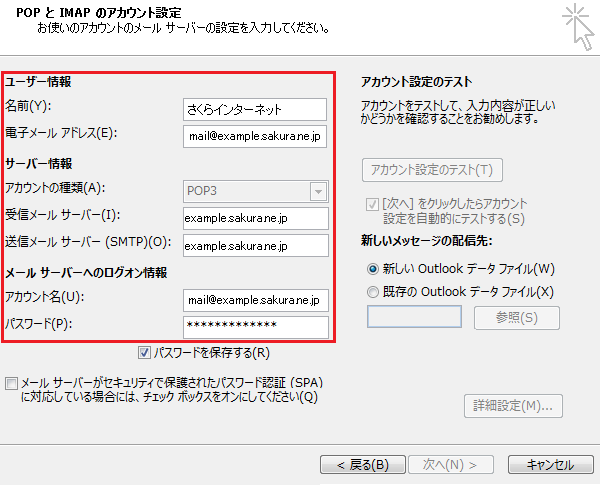This screenshot has width=600, height=485.
Task: Toggle the パスワードを保存する checkbox
Action: (x=145, y=353)
